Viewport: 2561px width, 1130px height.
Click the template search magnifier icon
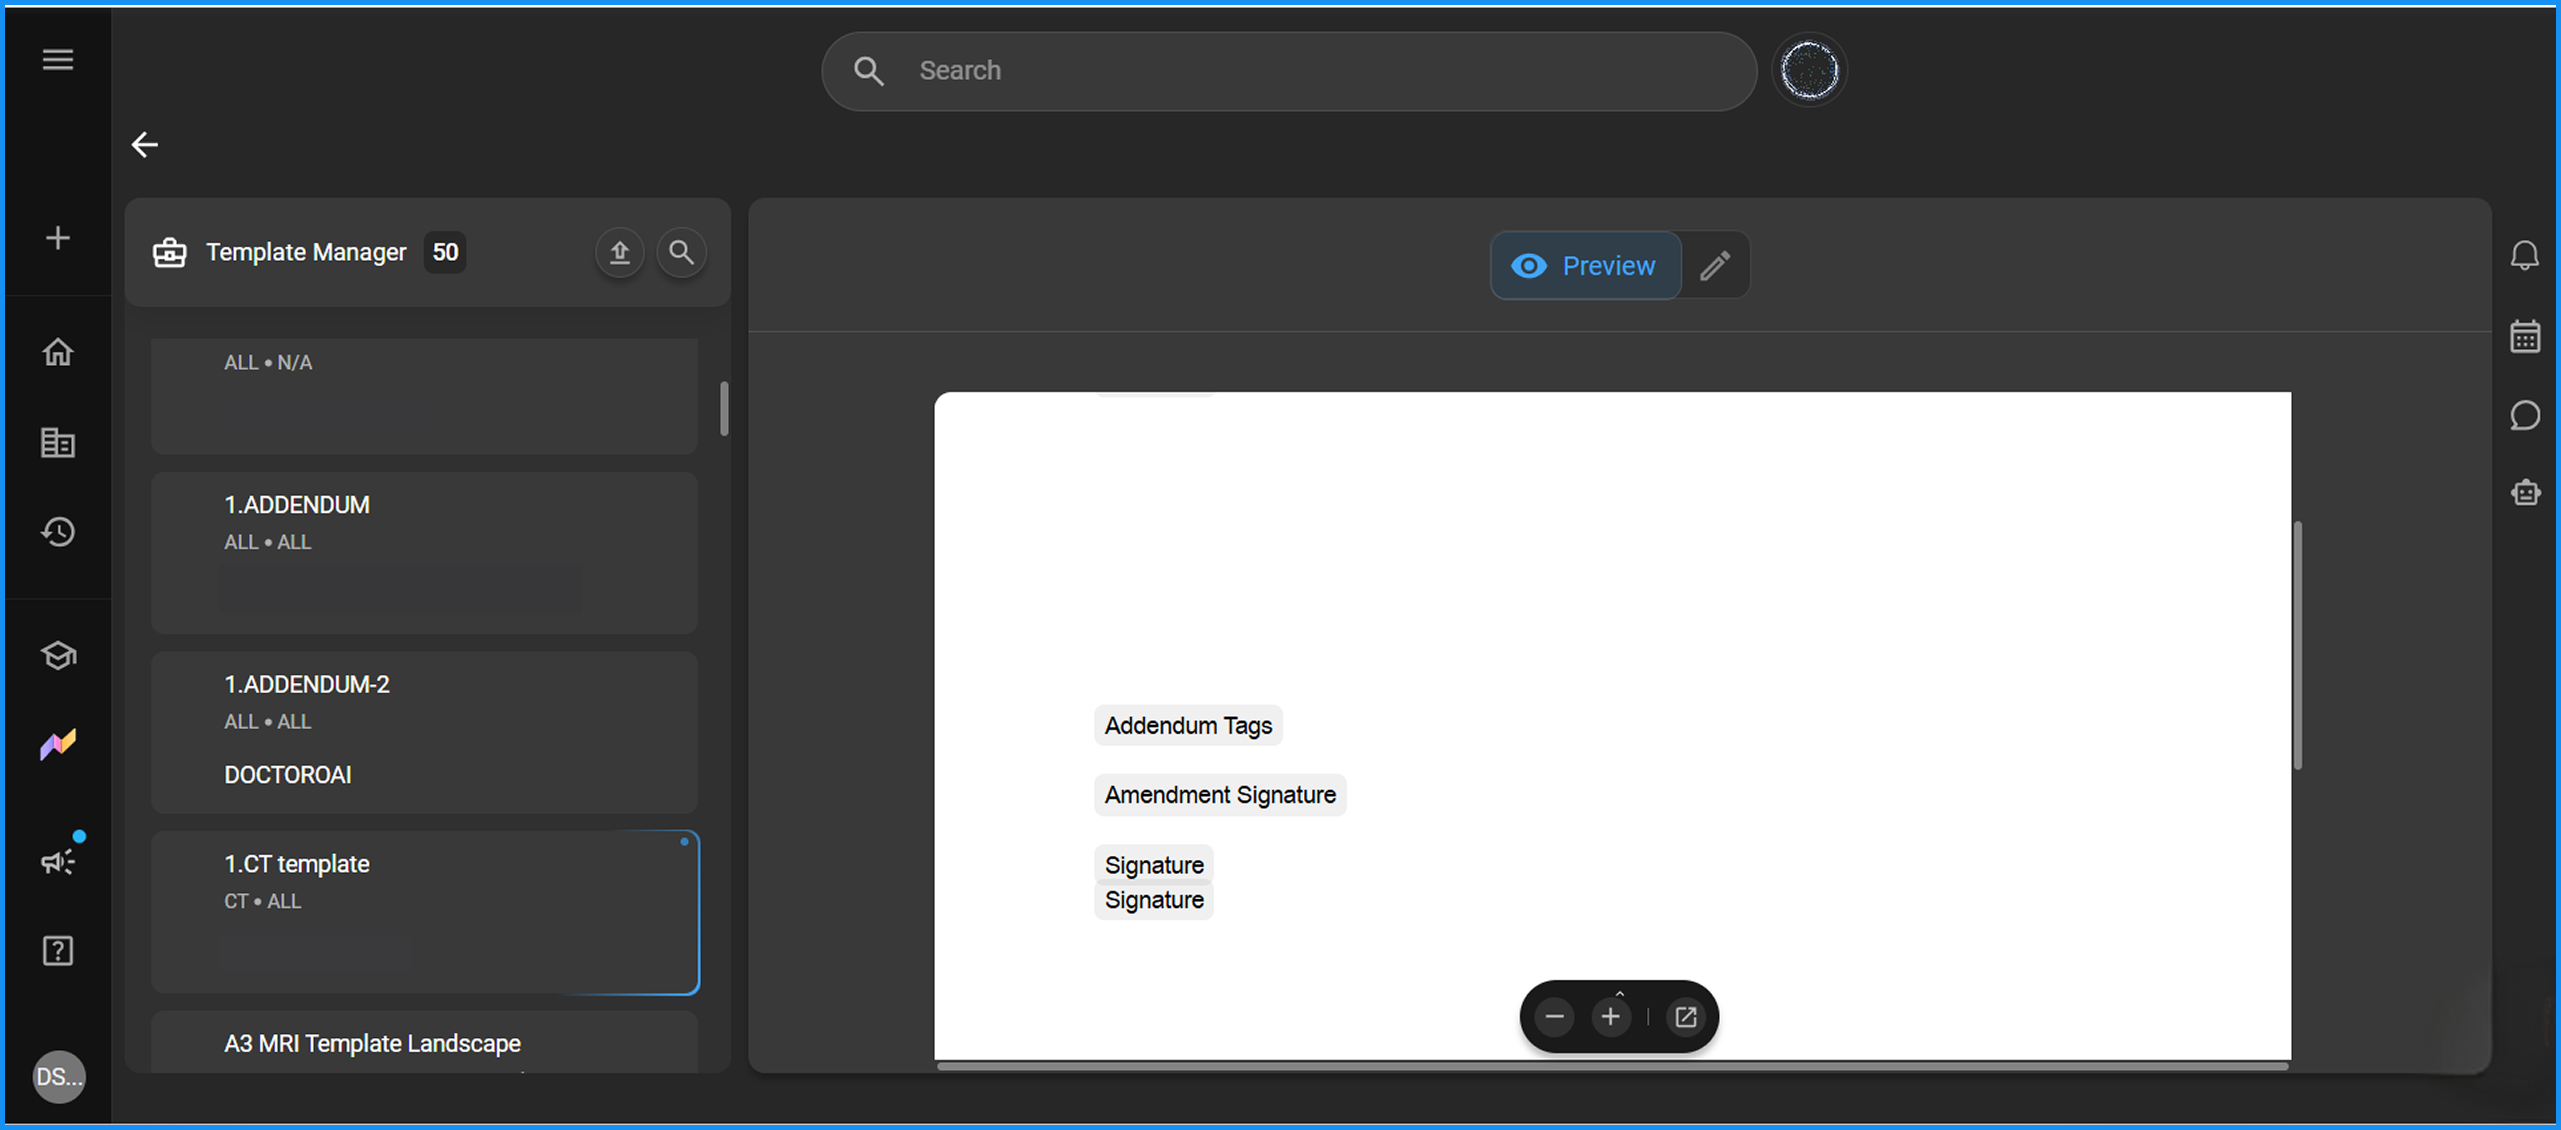pyautogui.click(x=681, y=253)
